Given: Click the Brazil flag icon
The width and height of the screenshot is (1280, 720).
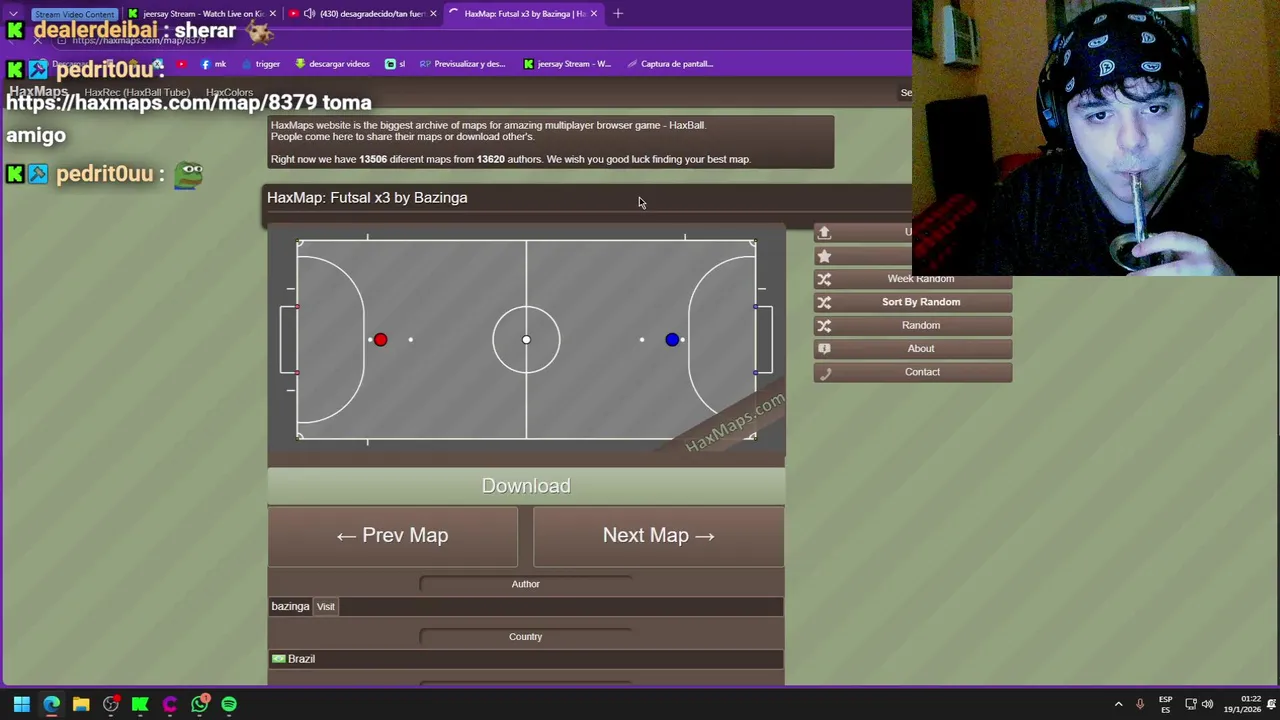Looking at the screenshot, I should coord(278,659).
